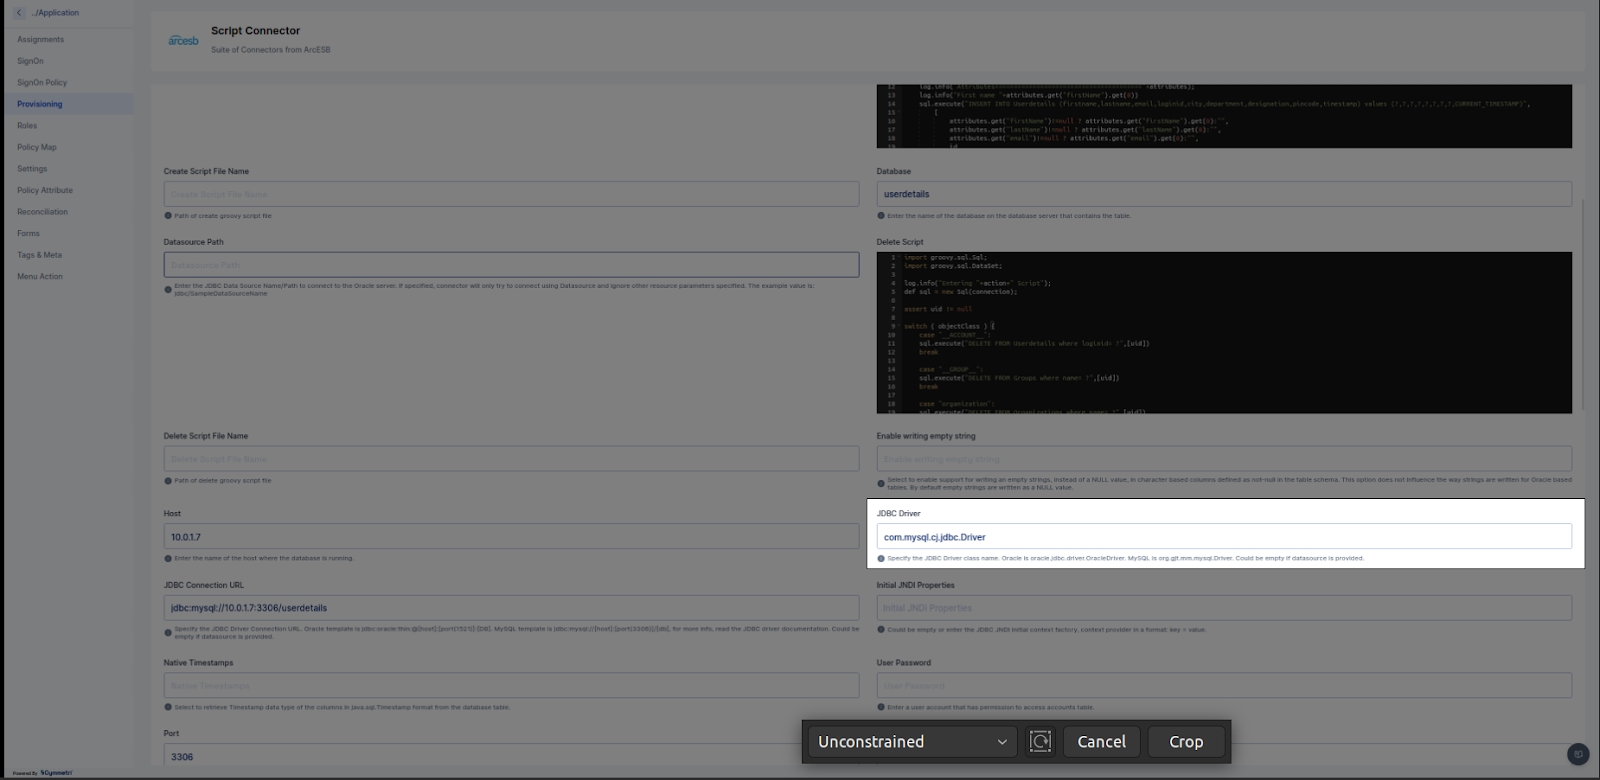The width and height of the screenshot is (1600, 780).
Task: Click info icon under JDBC Driver field
Action: 881,558
